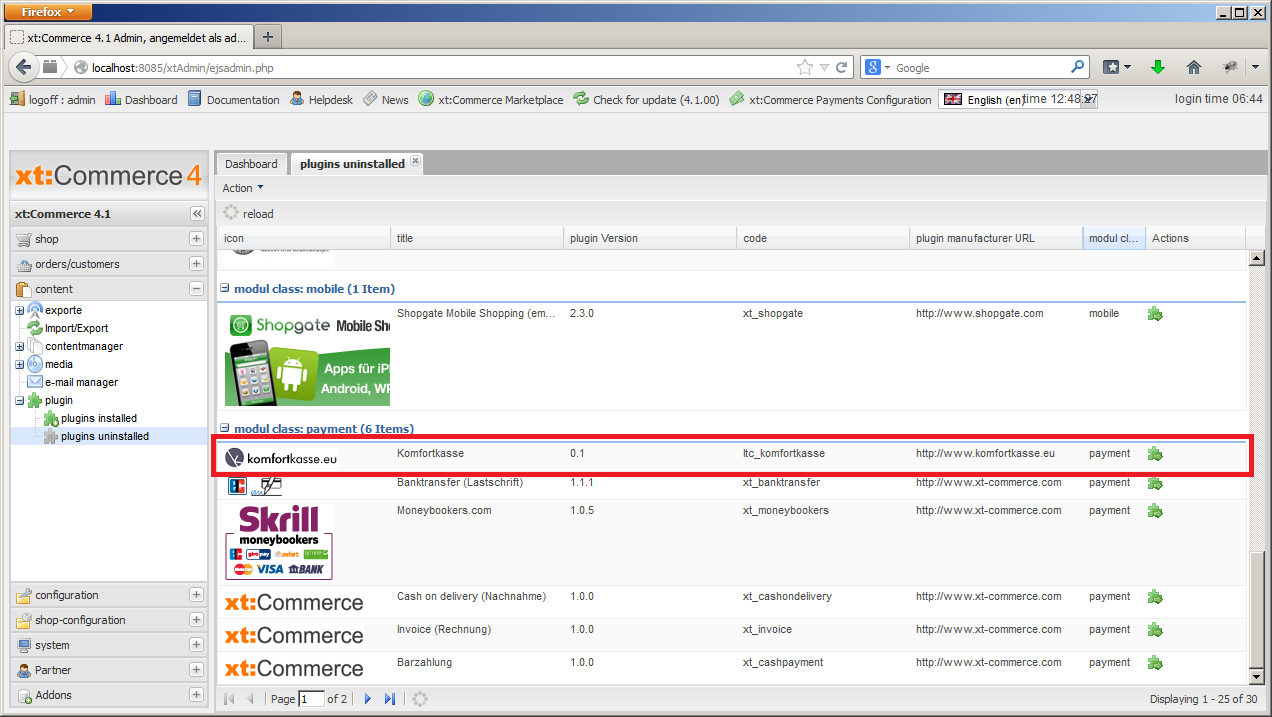Screen dimensions: 1272x717
Task: Switch to Dashboard tab
Action: [x=251, y=164]
